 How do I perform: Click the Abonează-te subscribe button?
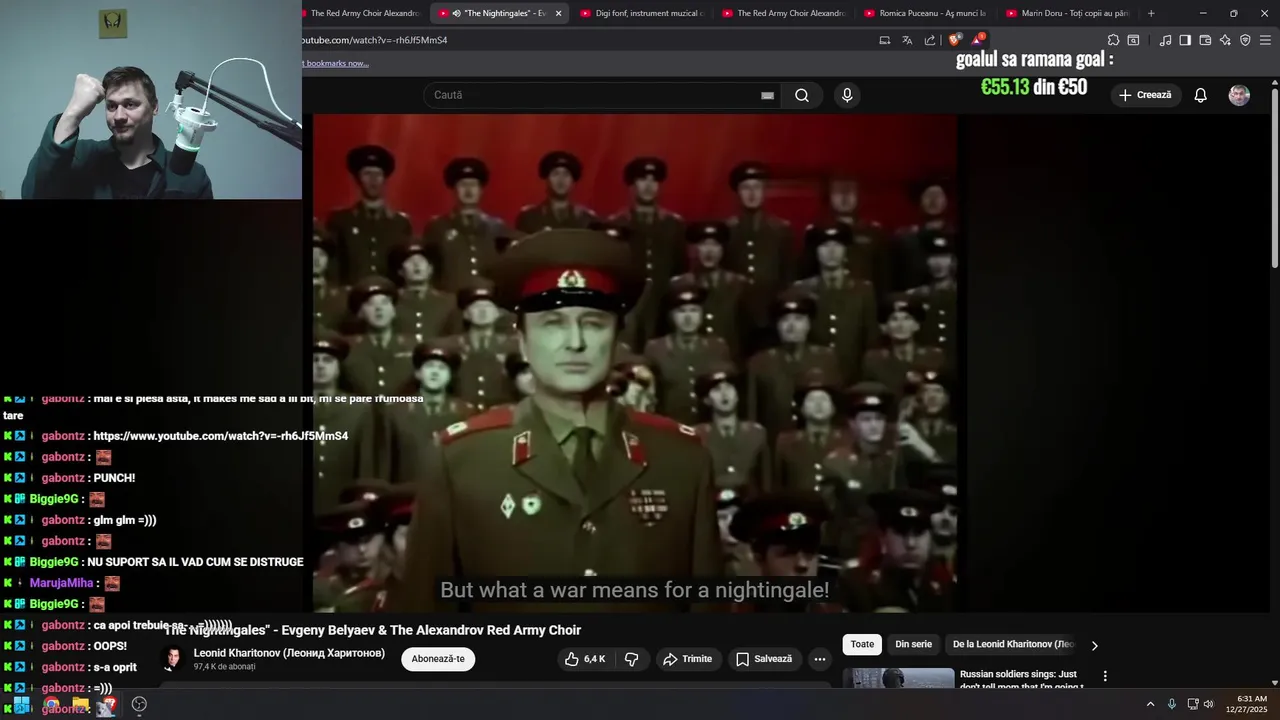438,659
